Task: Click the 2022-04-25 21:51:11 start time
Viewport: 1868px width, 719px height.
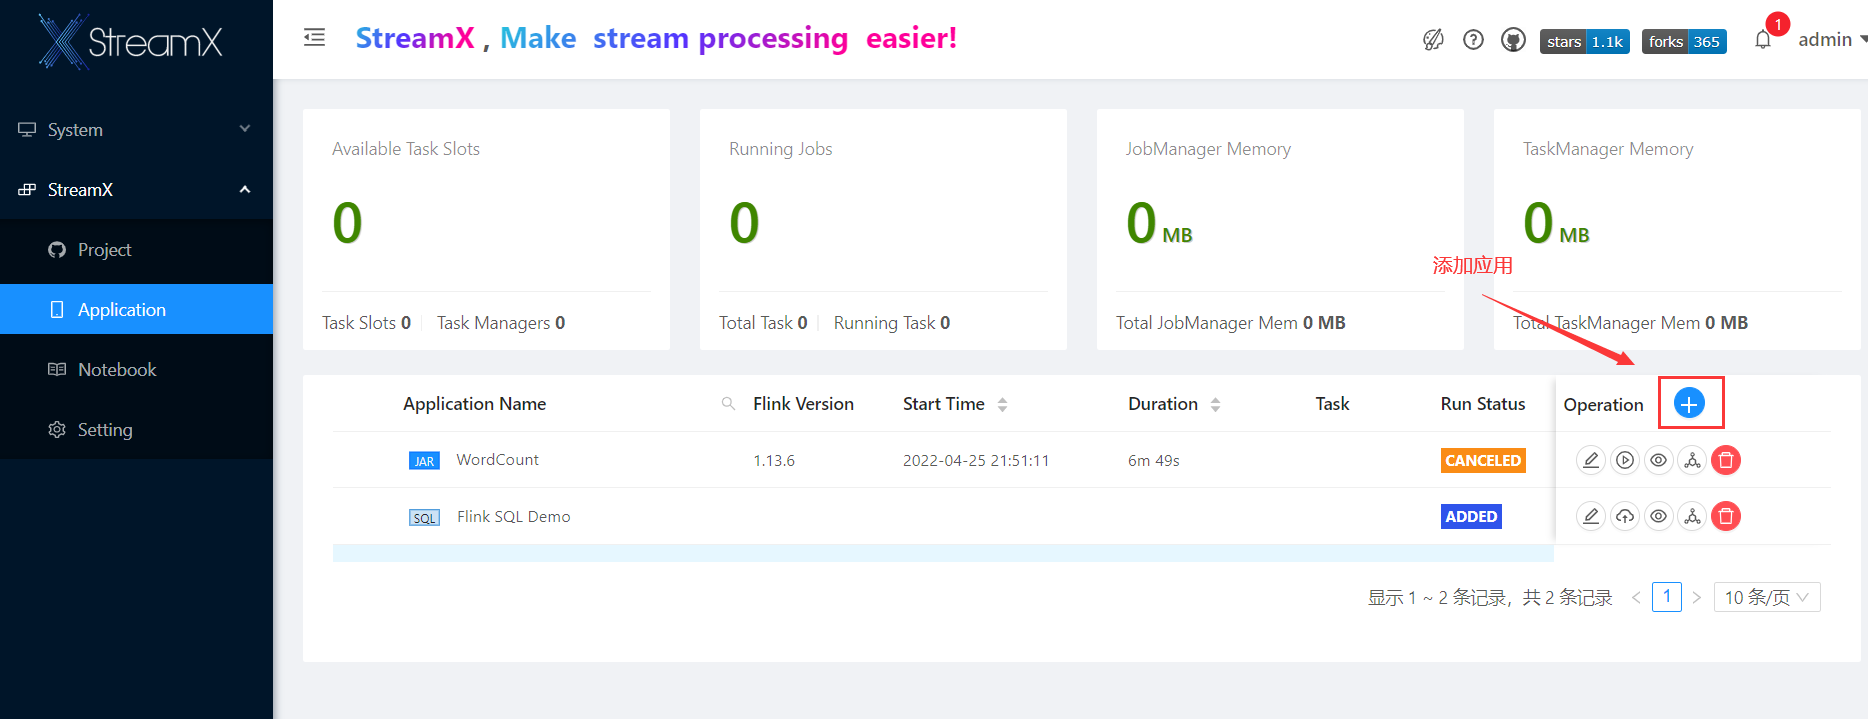Action: coord(976,460)
